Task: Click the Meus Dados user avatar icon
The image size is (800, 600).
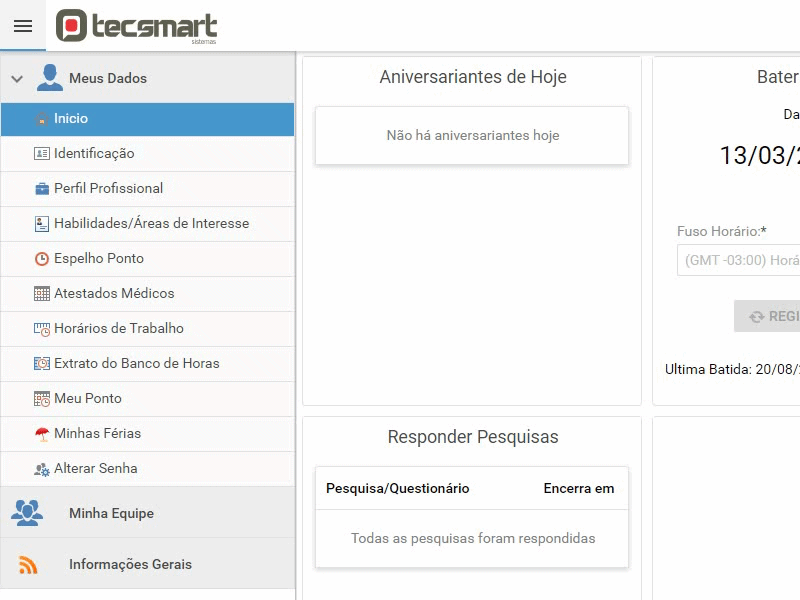Action: pyautogui.click(x=49, y=78)
